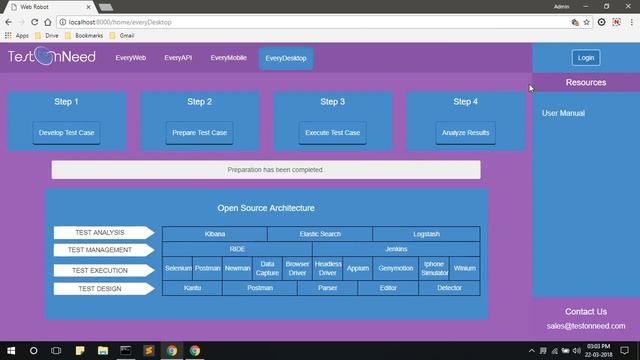Click the Logstash cell

[426, 234]
